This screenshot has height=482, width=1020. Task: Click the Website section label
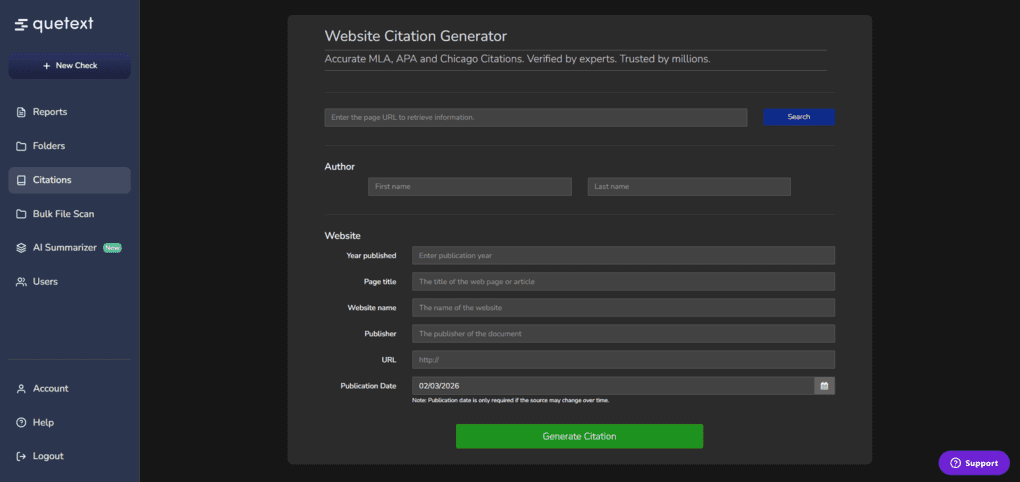(342, 235)
